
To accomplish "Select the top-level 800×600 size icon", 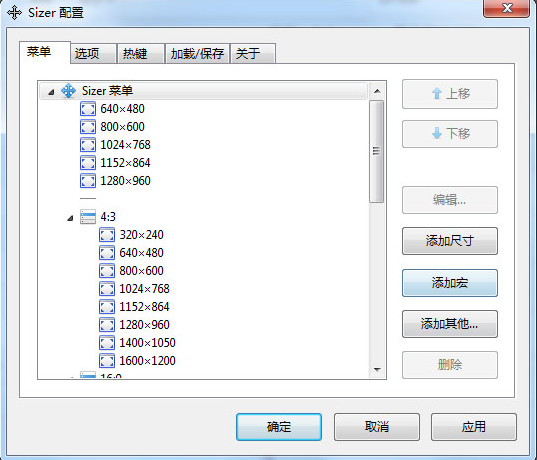I will click(x=88, y=127).
